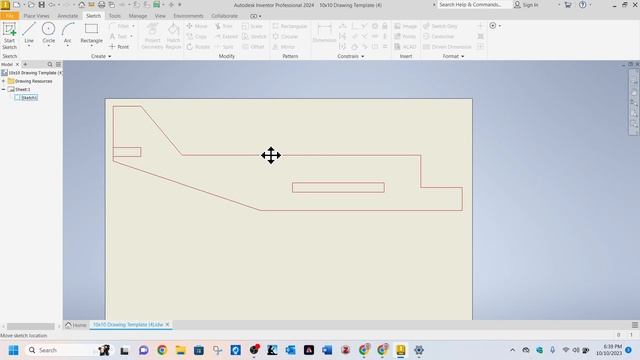
Task: Add a new browser panel tab with plus
Action: [x=25, y=64]
